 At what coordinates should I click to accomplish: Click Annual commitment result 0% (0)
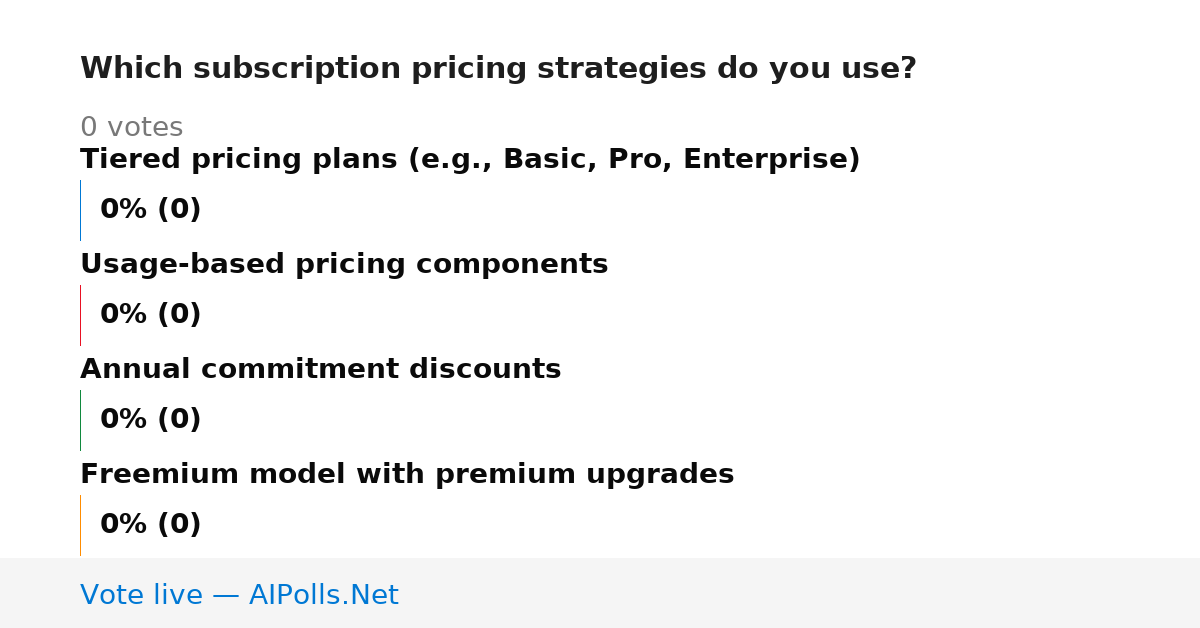coord(150,420)
